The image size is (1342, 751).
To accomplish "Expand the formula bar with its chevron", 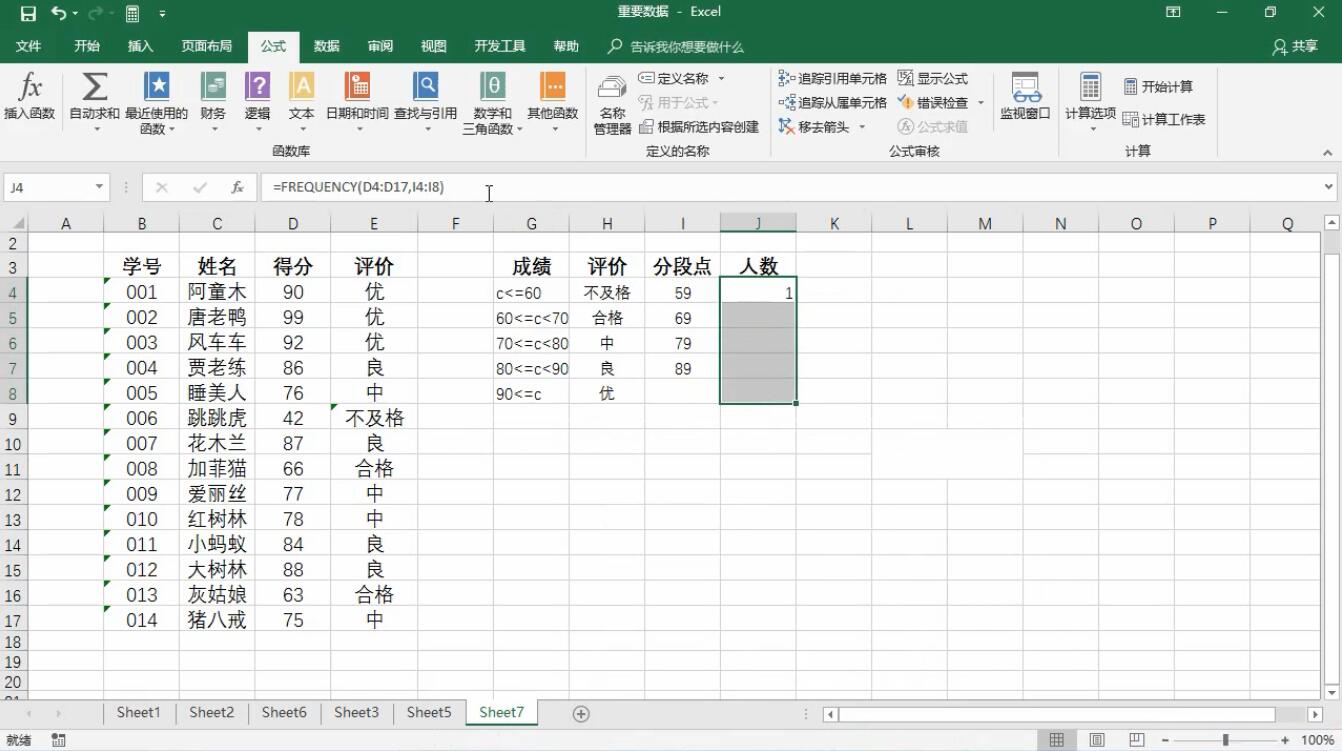I will click(x=1329, y=187).
